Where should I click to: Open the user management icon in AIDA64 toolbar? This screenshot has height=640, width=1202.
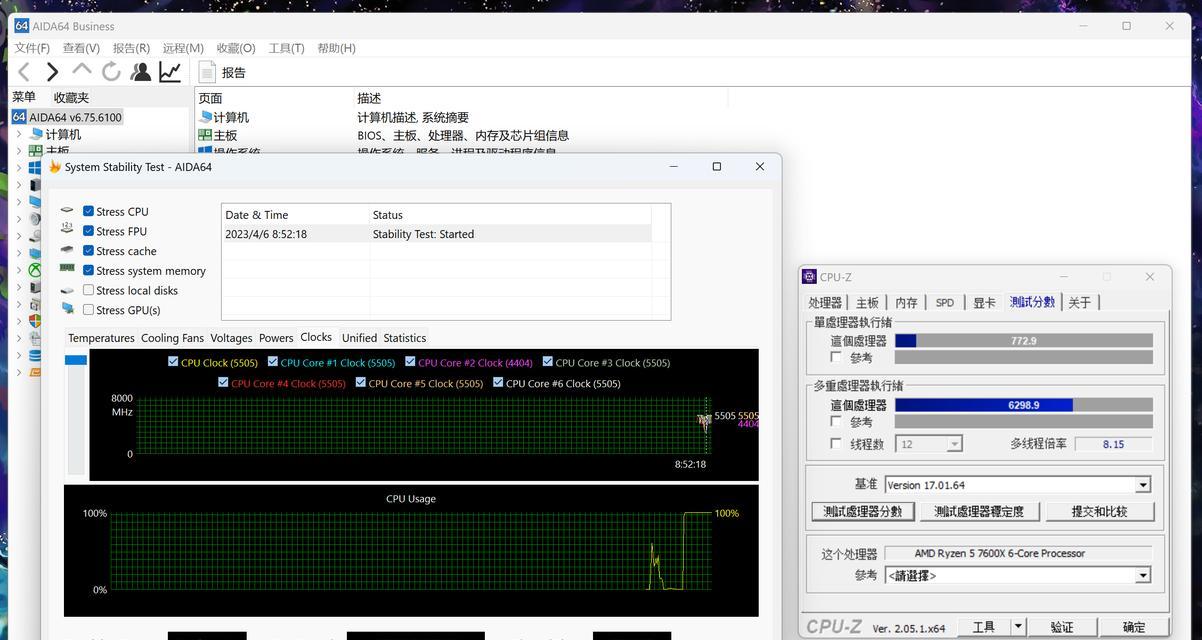tap(141, 72)
